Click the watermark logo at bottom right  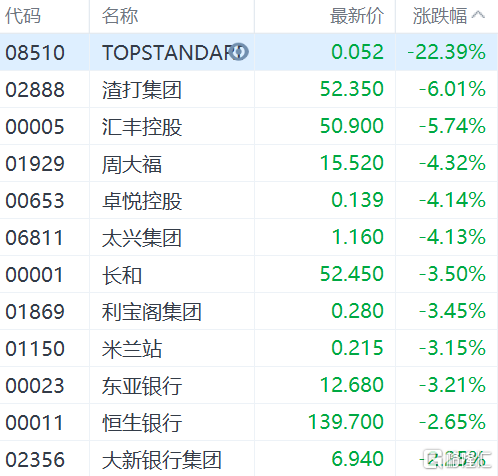[456, 459]
